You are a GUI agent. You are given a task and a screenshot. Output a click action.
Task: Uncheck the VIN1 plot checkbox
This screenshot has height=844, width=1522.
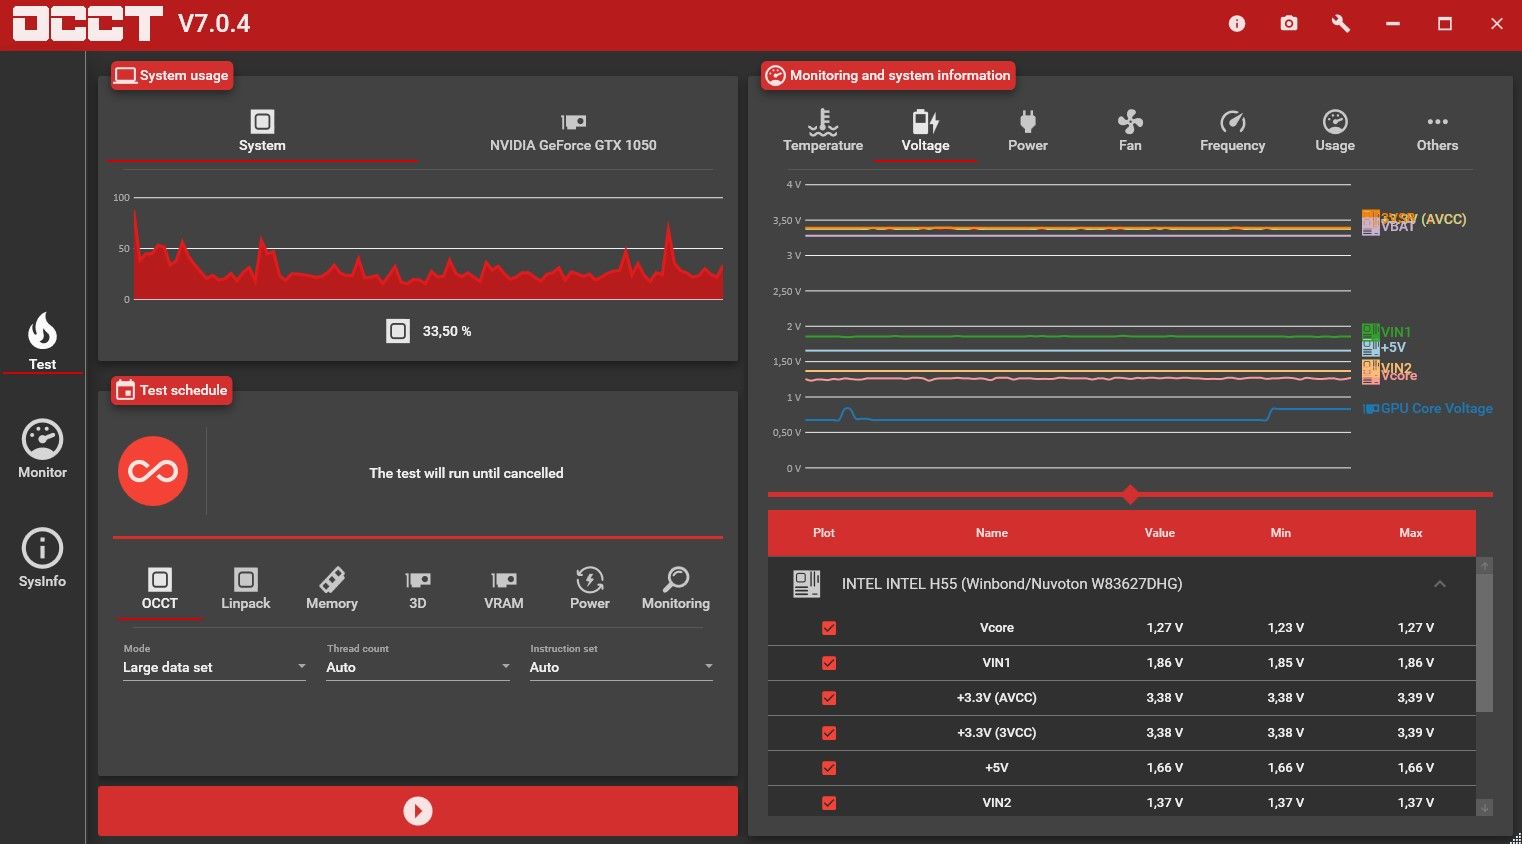tap(829, 663)
